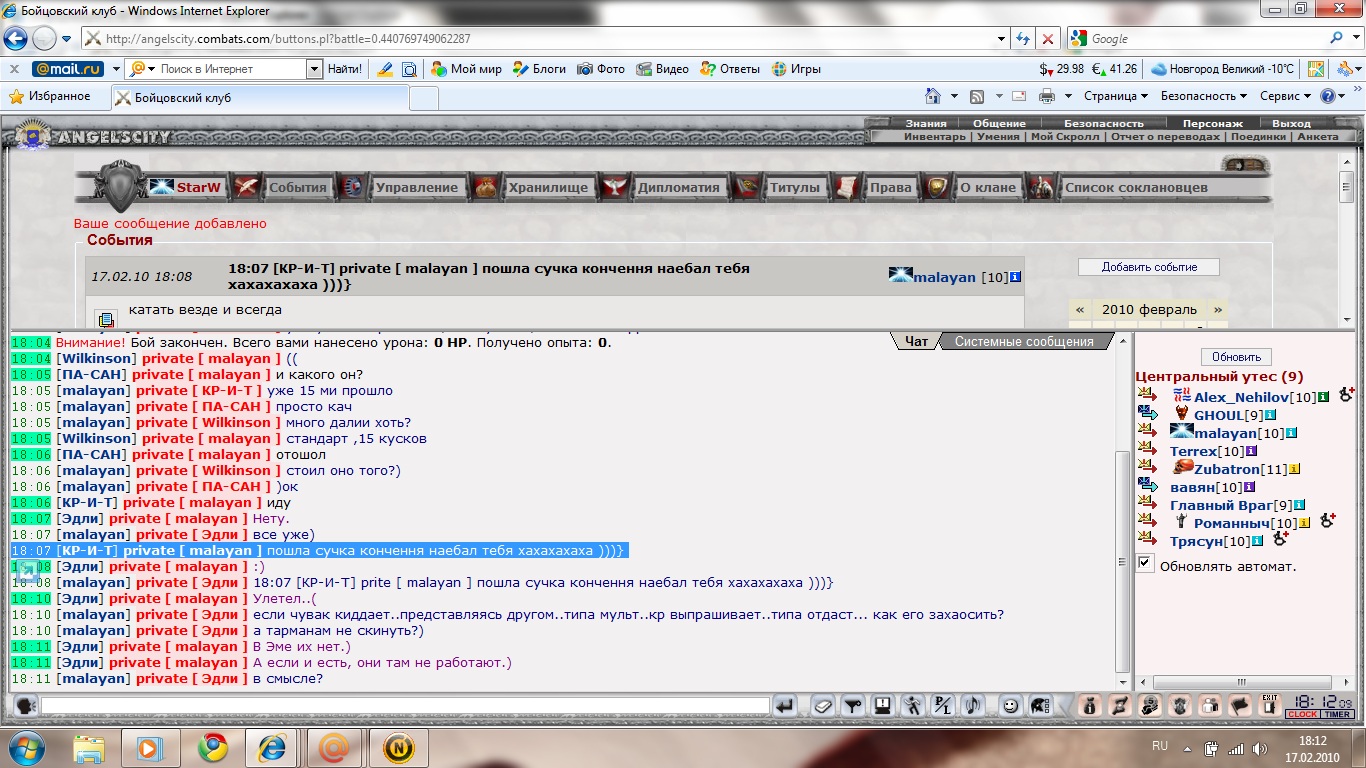The width and height of the screenshot is (1366, 768).
Task: Switch to the Чат tab
Action: 916,341
